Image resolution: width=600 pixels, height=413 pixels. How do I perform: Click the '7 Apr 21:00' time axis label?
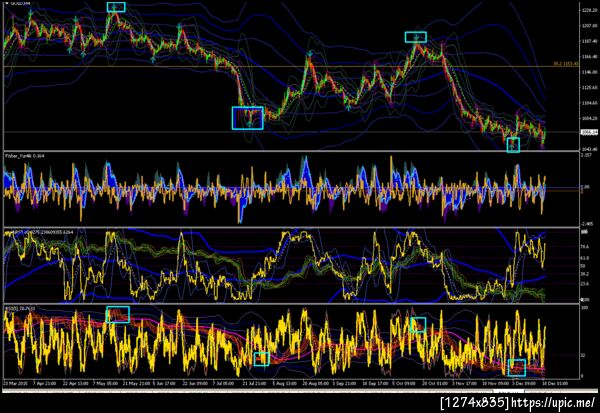click(x=44, y=383)
